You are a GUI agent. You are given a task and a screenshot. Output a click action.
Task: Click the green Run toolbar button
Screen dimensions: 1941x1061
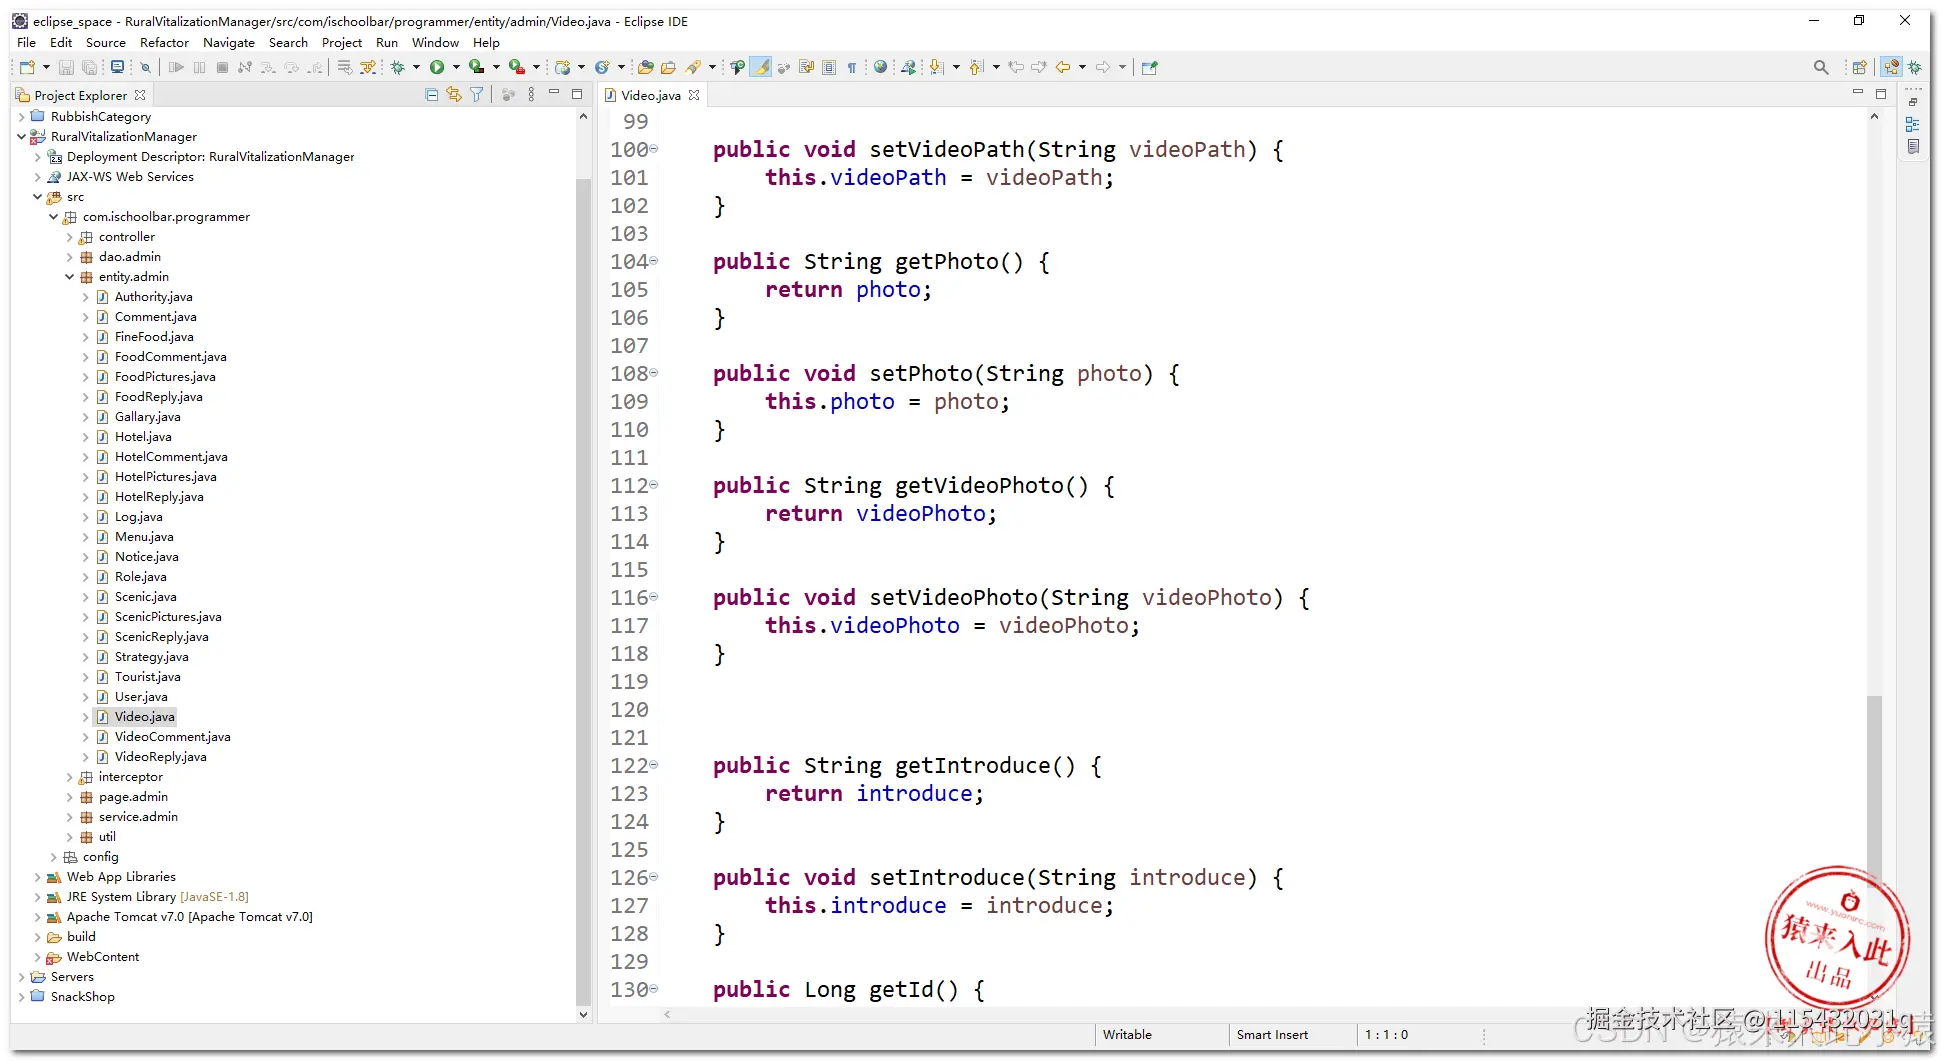(x=437, y=67)
